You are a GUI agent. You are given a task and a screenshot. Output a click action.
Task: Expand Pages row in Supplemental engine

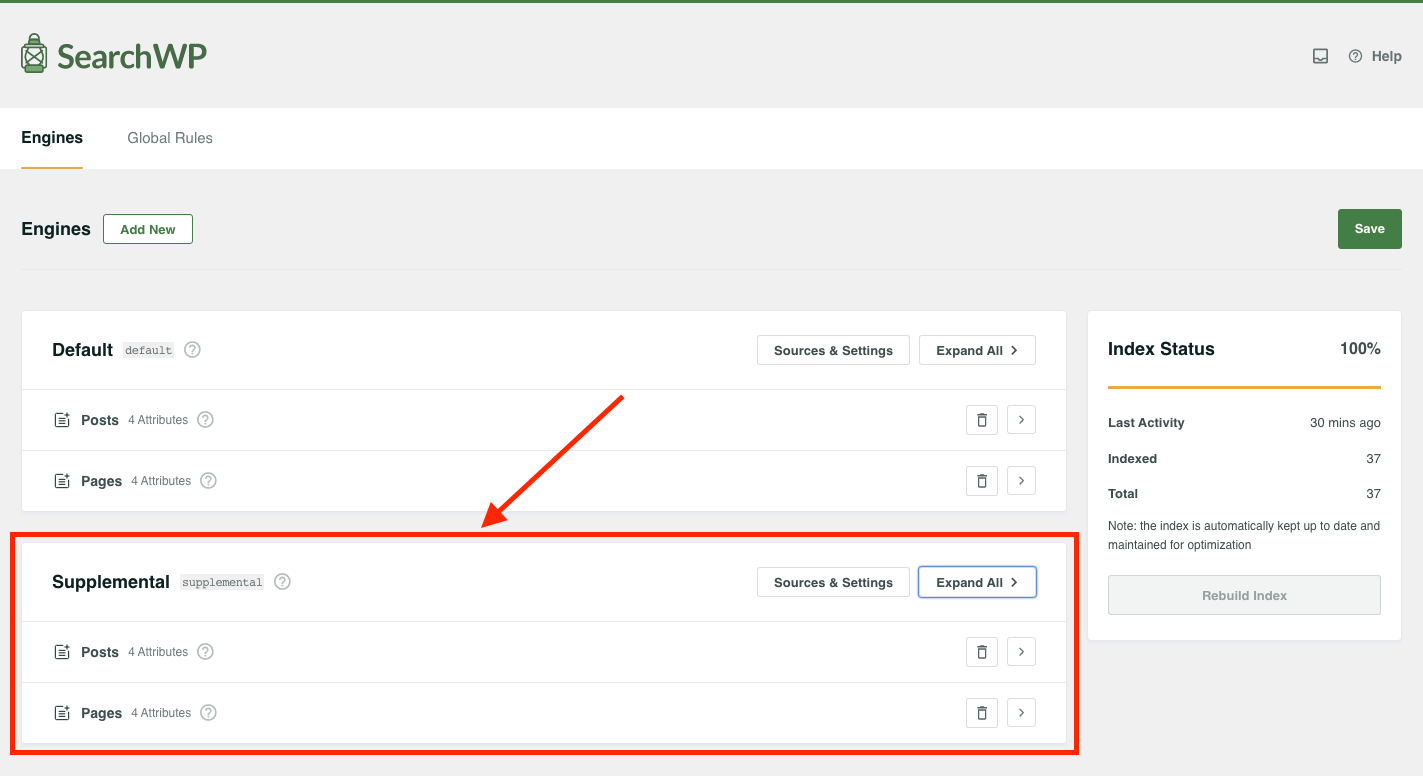(1021, 713)
